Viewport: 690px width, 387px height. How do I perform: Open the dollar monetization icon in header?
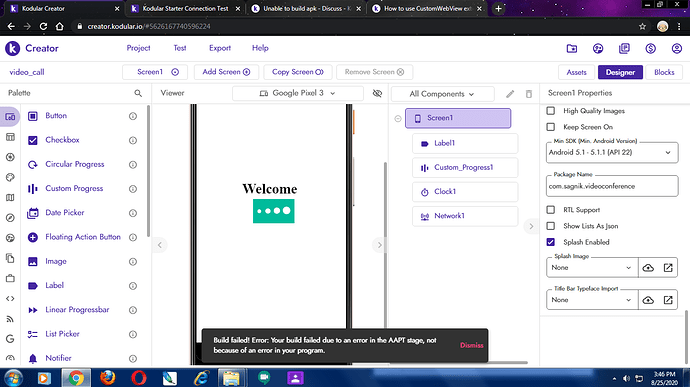(x=650, y=48)
